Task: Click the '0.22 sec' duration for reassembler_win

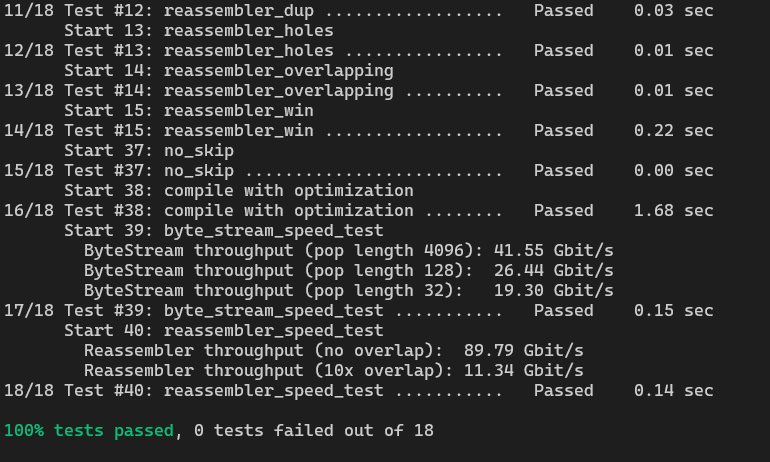Action: [674, 131]
